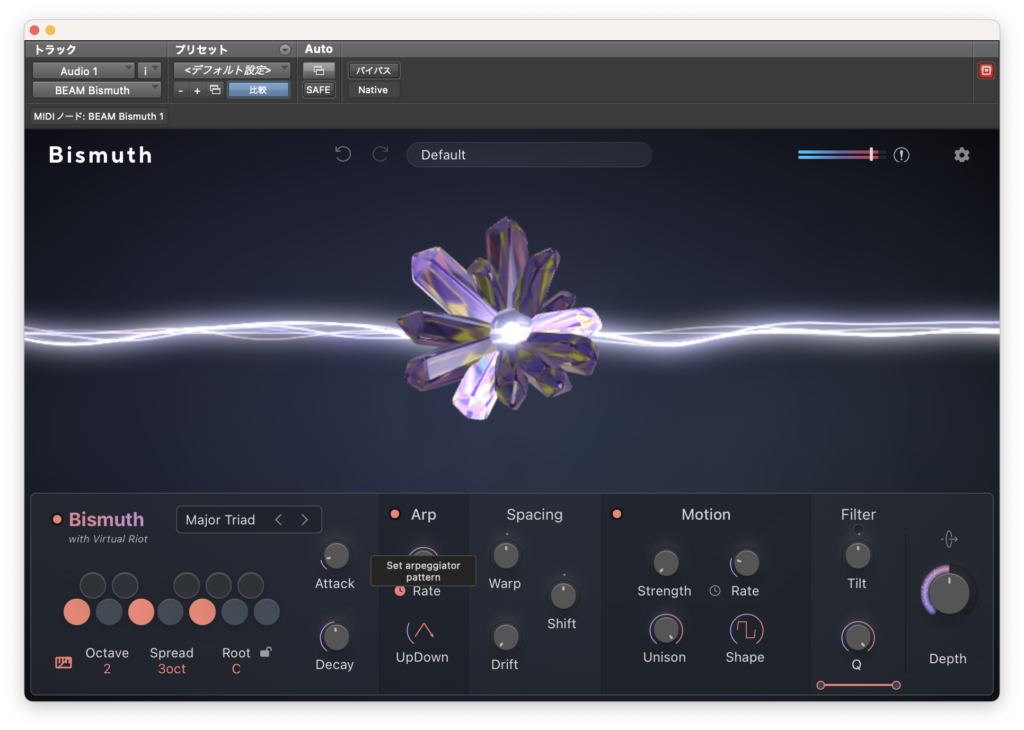Toggle the Bismuth power dot

tap(57, 520)
